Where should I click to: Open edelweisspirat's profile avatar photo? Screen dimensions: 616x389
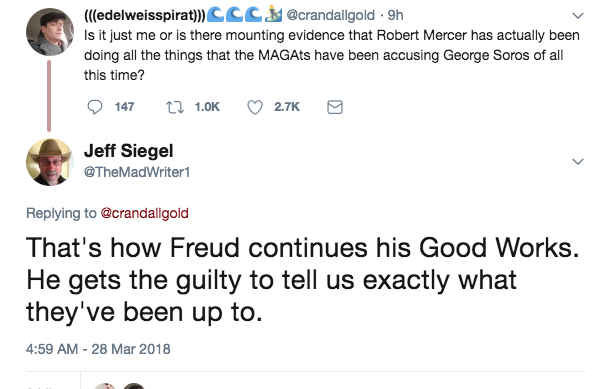(x=50, y=32)
